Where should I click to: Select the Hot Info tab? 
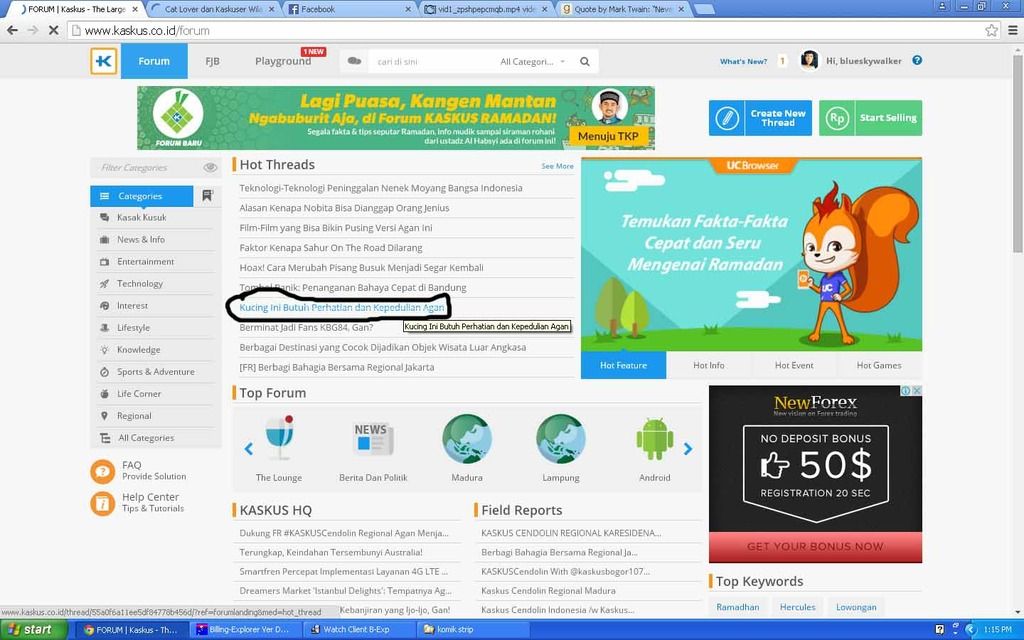pyautogui.click(x=708, y=365)
